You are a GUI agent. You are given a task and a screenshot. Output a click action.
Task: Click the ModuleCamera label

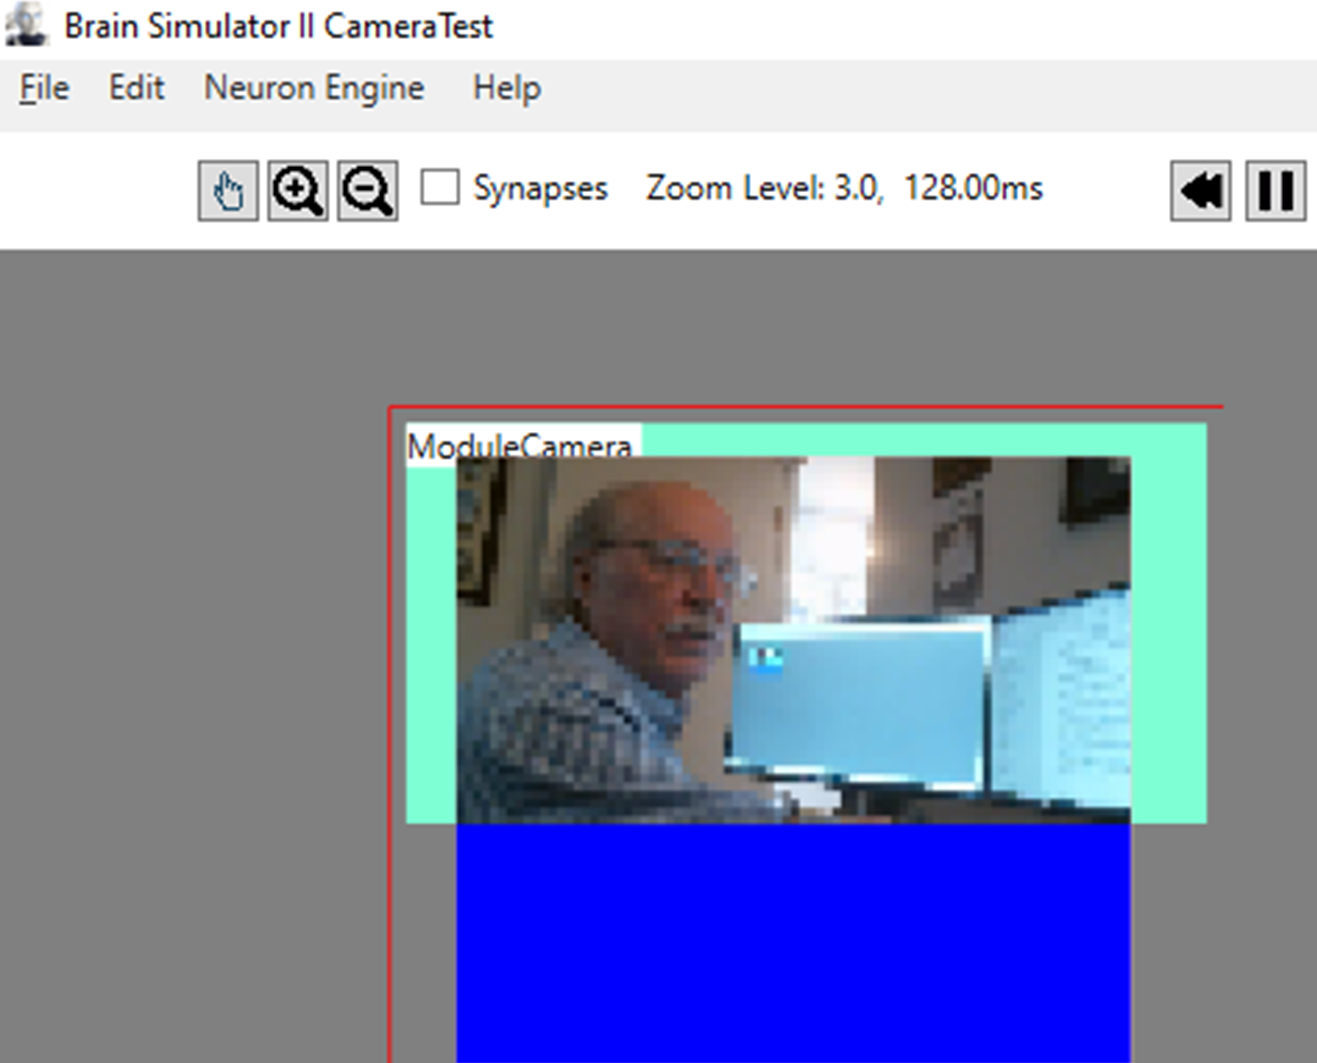coord(519,444)
